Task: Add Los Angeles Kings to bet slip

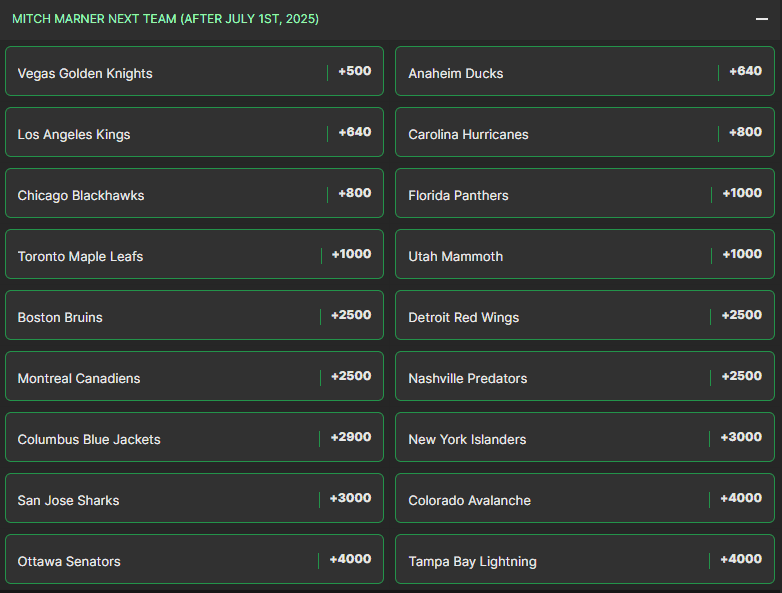Action: click(194, 133)
